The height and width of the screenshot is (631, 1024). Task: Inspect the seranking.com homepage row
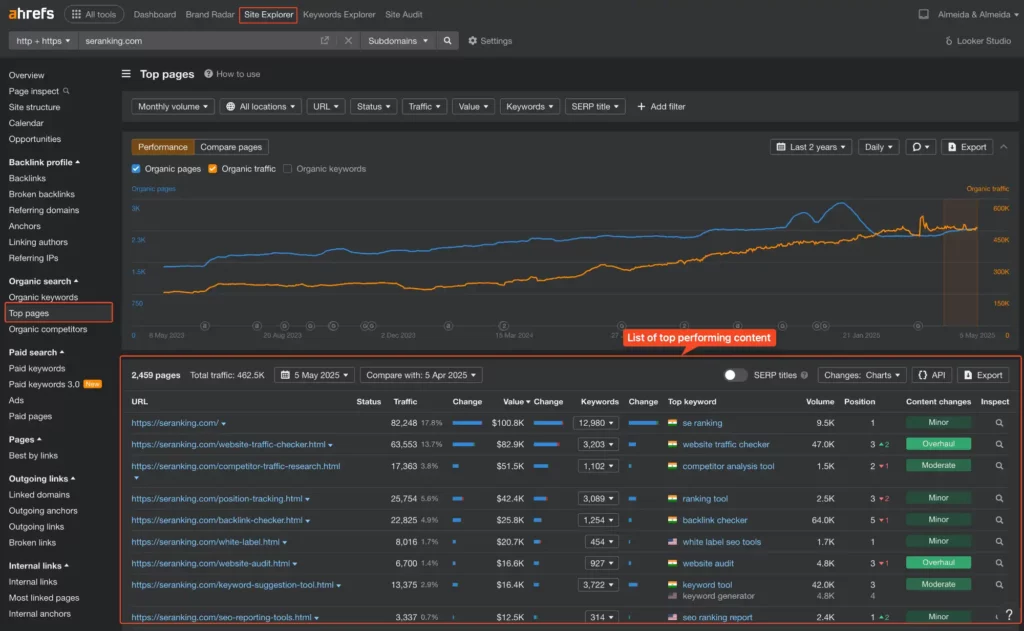(x=999, y=423)
